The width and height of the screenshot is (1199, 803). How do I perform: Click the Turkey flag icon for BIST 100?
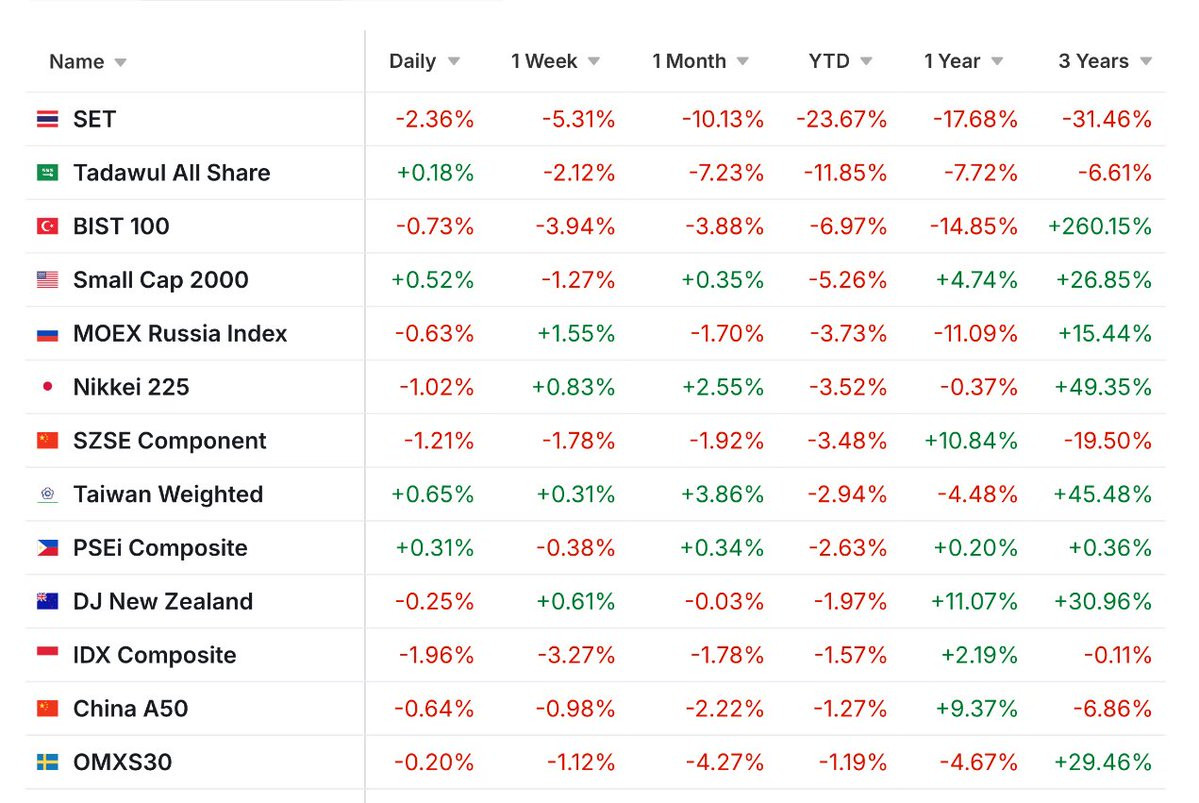47,226
